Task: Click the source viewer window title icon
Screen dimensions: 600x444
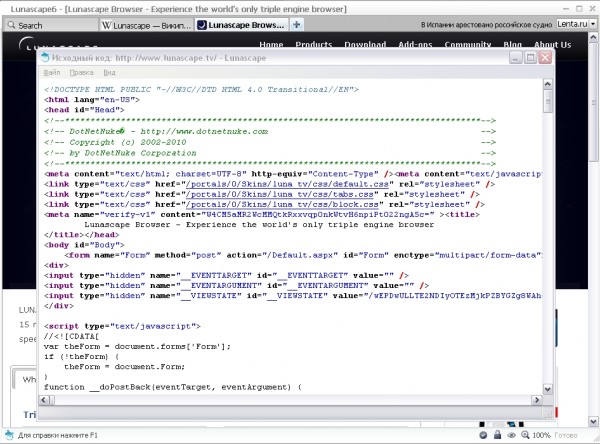Action: click(46, 58)
